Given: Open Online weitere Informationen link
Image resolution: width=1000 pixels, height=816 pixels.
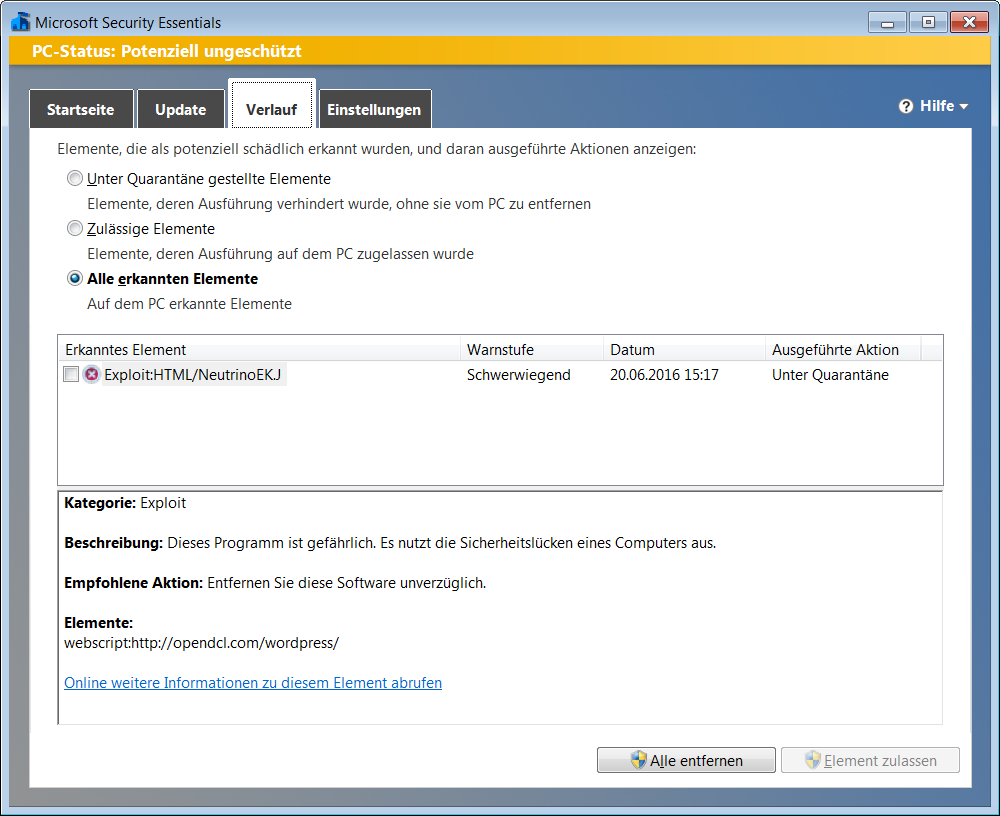Looking at the screenshot, I should 253,683.
